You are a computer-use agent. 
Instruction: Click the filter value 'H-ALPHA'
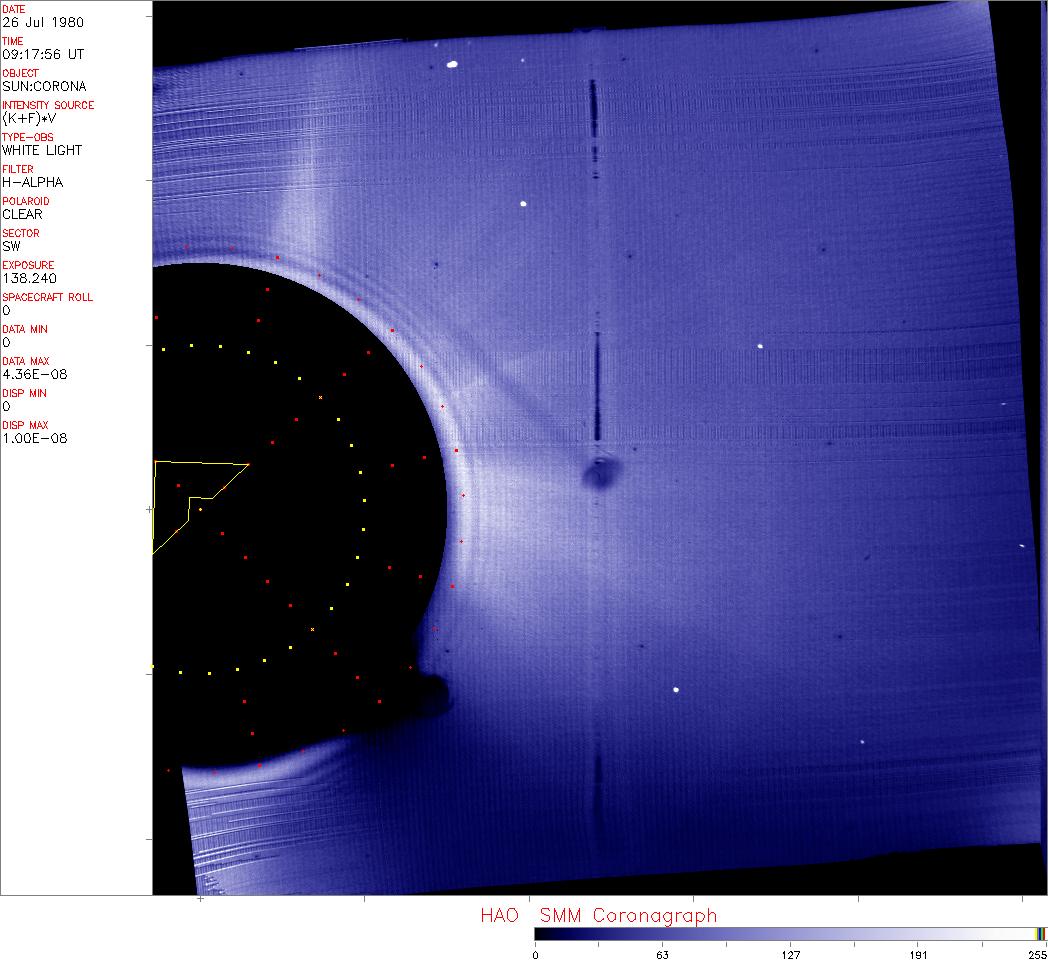click(x=31, y=182)
